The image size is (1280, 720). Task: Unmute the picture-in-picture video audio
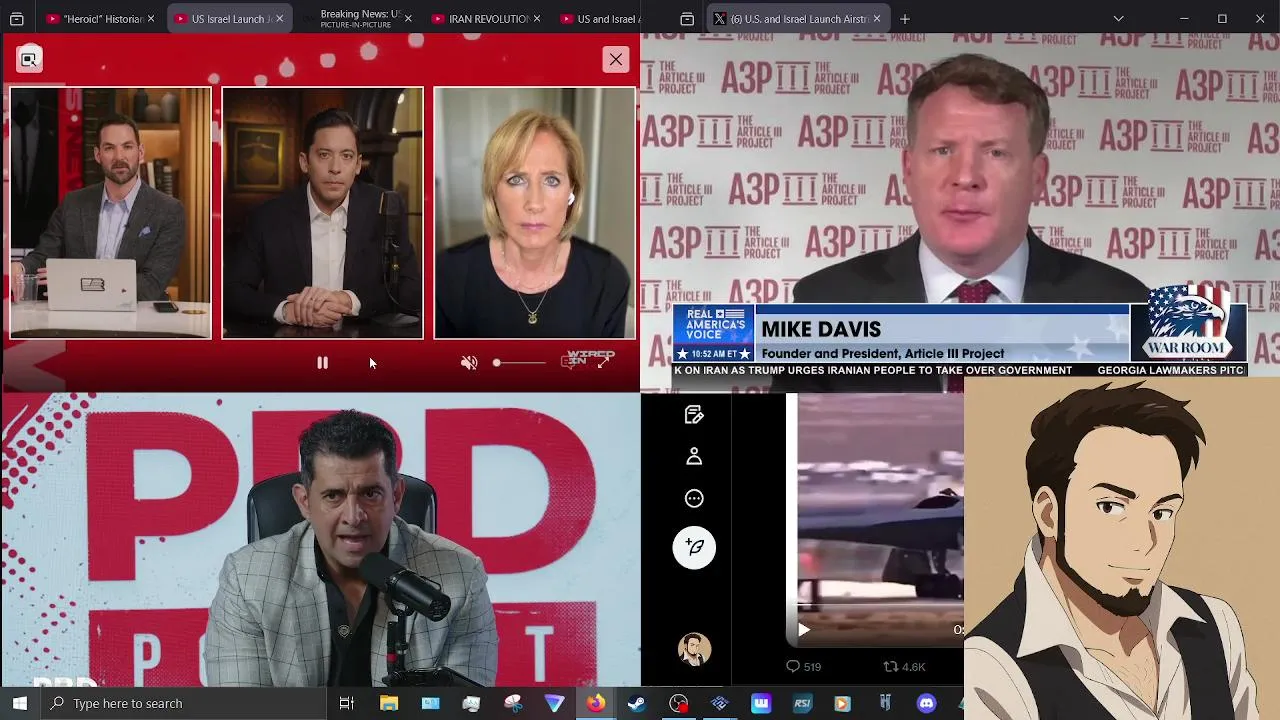[x=469, y=363]
